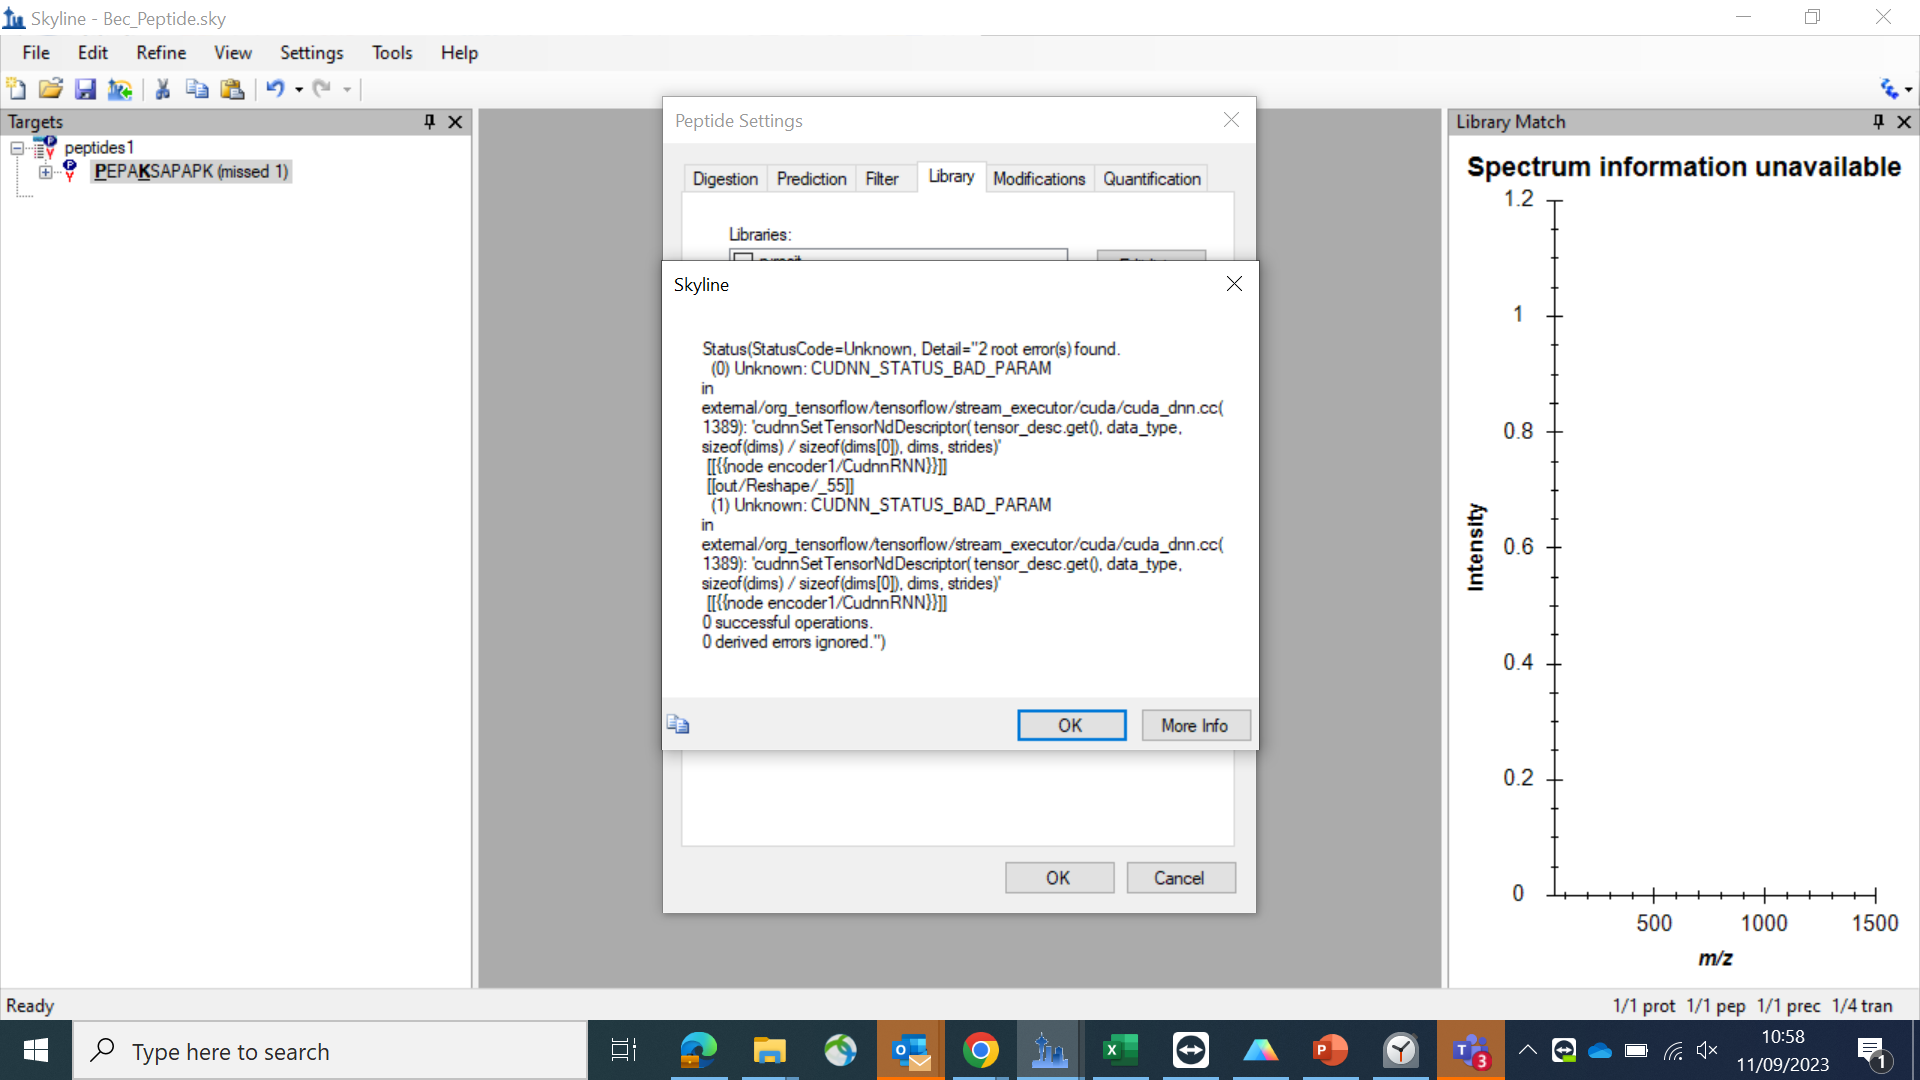Click the Windows taskbar search box
Screen dimensions: 1920x1080
click(330, 1051)
